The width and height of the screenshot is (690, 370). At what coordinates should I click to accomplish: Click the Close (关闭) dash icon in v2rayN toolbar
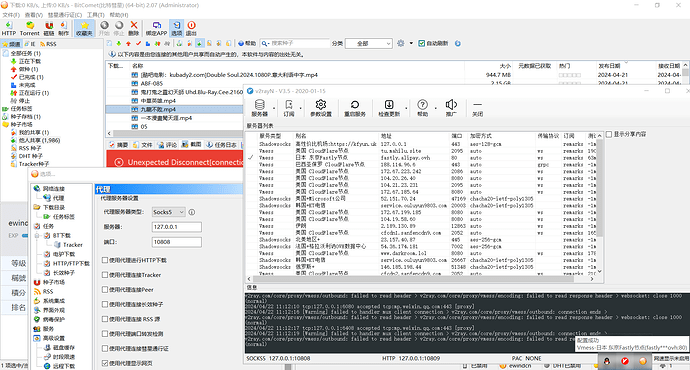477,108
